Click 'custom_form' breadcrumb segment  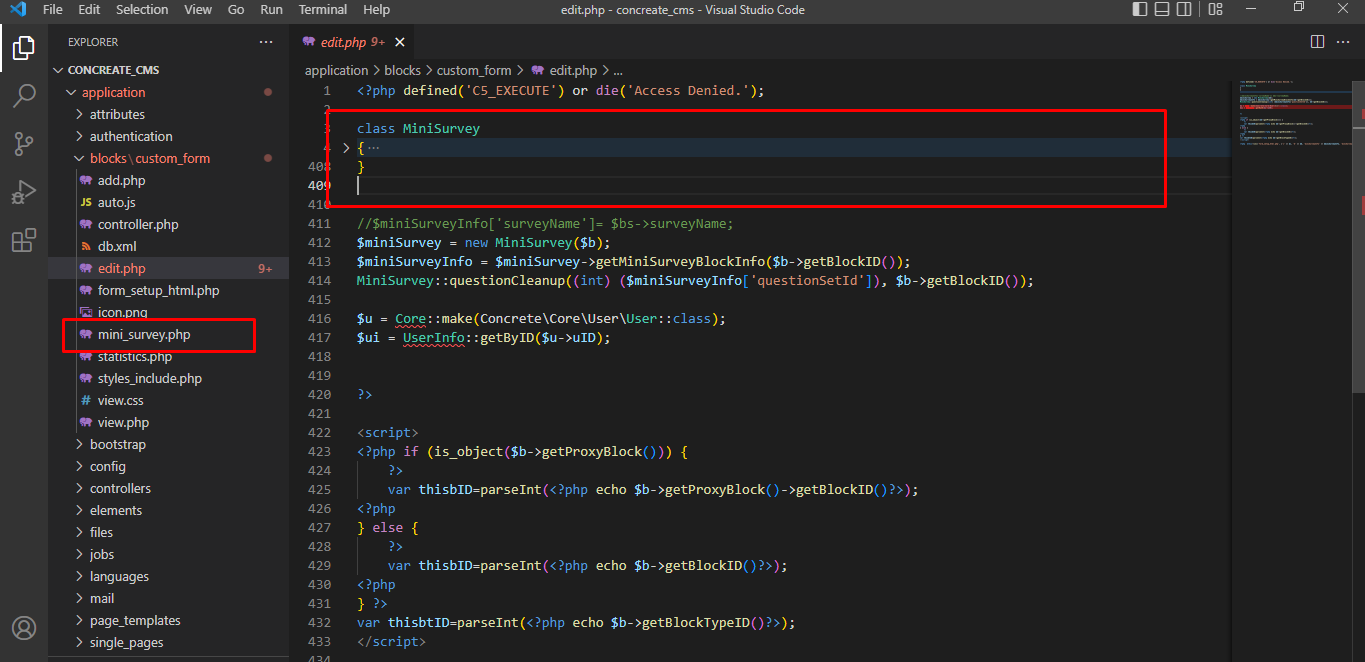(x=474, y=70)
